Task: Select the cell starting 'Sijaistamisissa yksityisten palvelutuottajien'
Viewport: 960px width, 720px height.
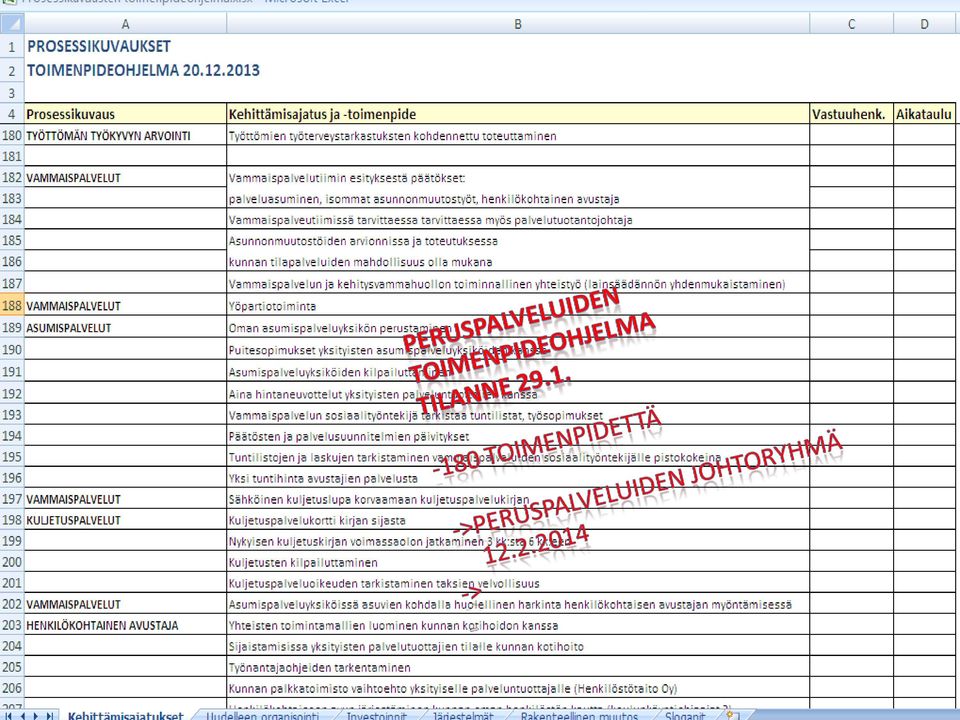Action: (x=518, y=646)
